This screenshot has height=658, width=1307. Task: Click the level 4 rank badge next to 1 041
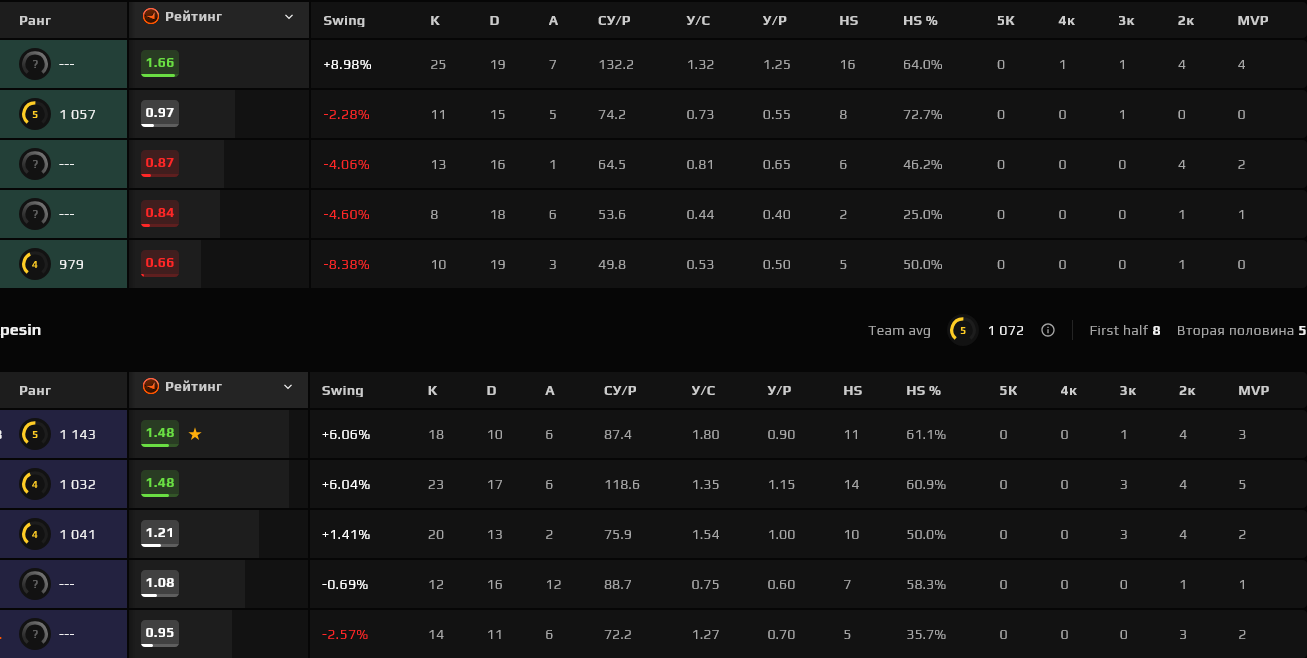(35, 534)
